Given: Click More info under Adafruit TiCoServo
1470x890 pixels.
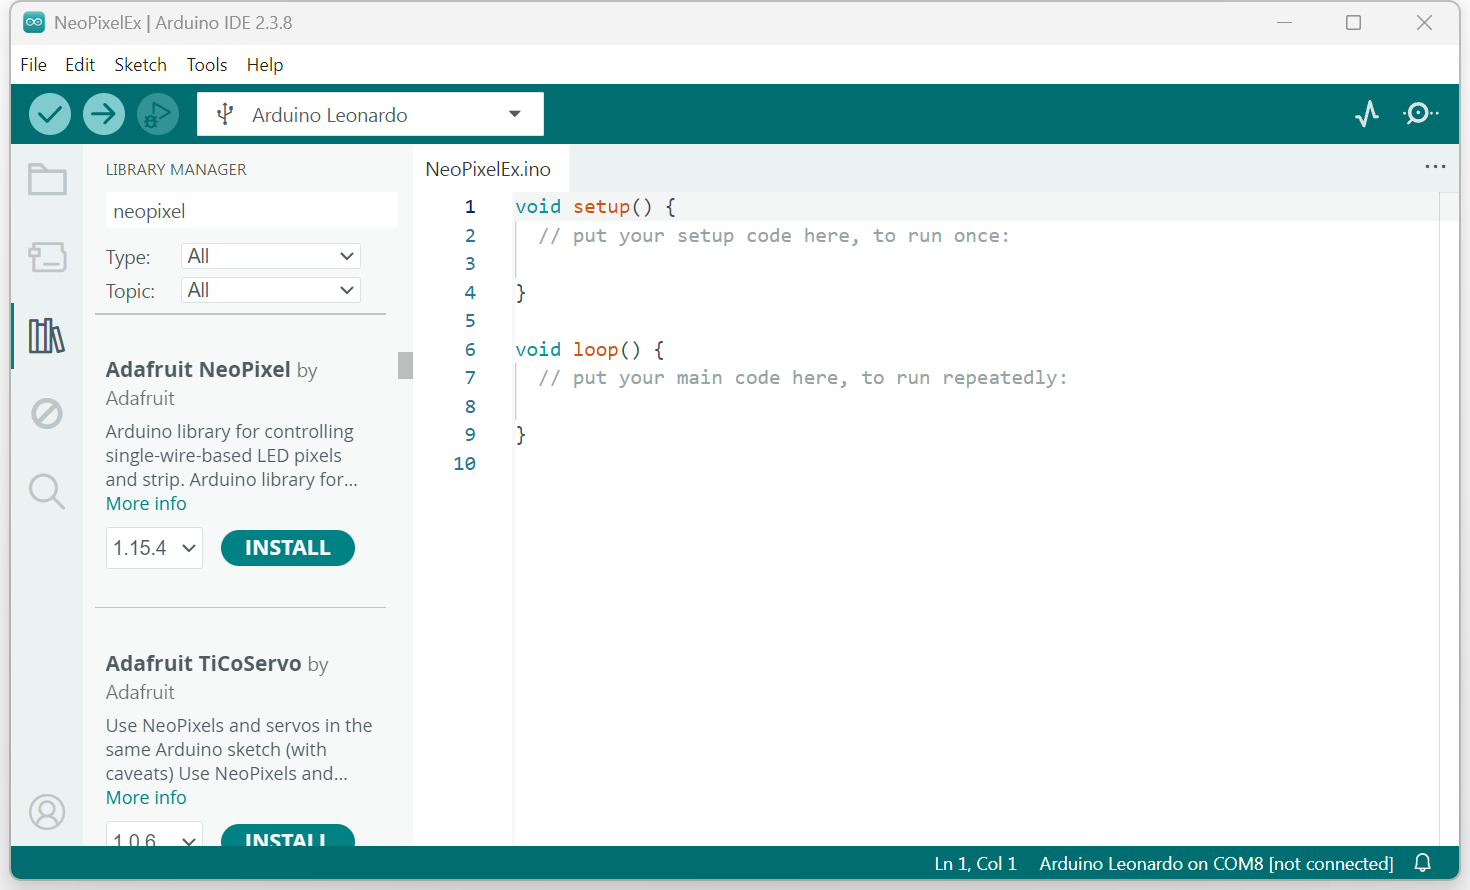Looking at the screenshot, I should point(146,797).
